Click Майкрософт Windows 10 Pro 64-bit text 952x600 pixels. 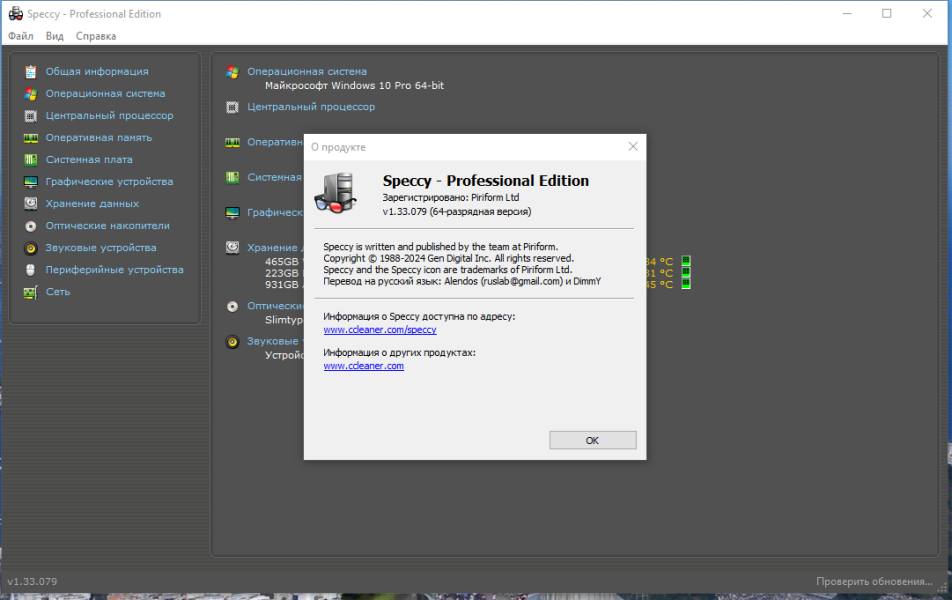coord(354,86)
